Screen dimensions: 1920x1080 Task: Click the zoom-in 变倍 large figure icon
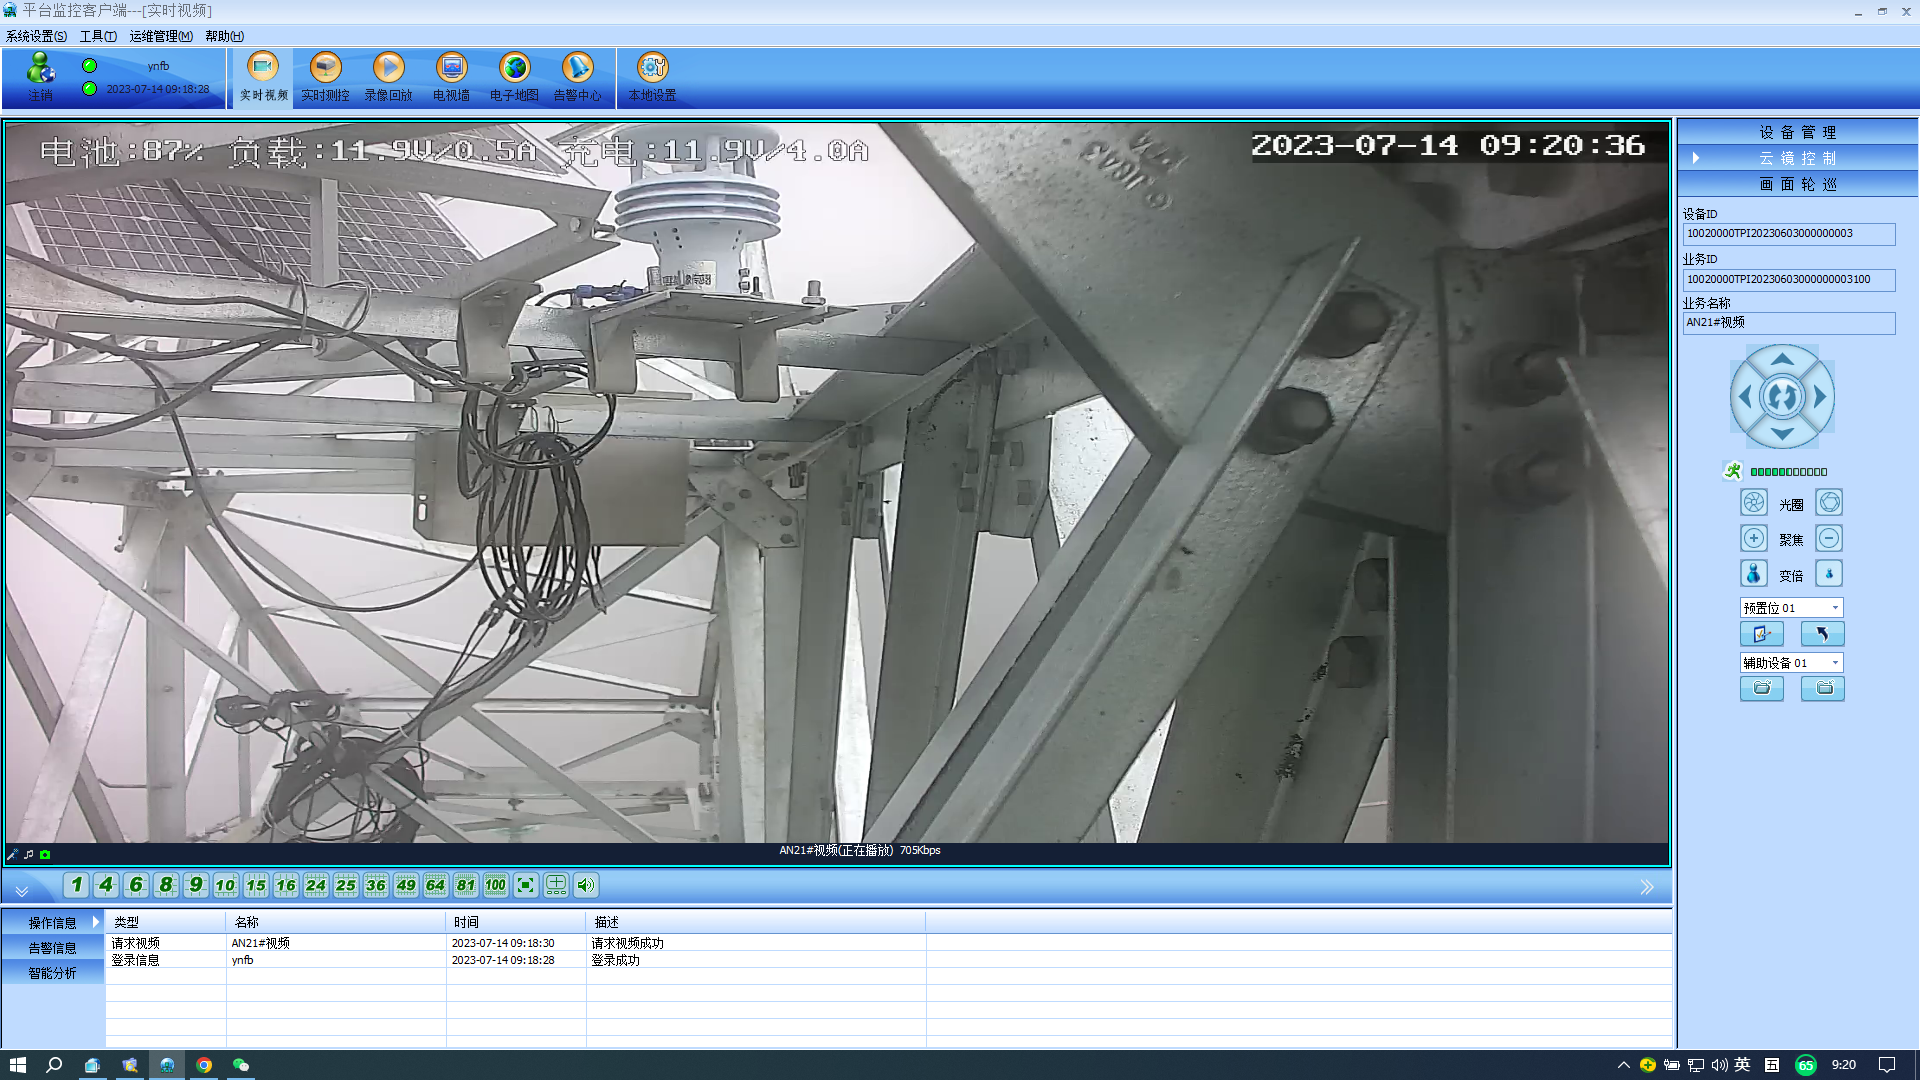1754,574
